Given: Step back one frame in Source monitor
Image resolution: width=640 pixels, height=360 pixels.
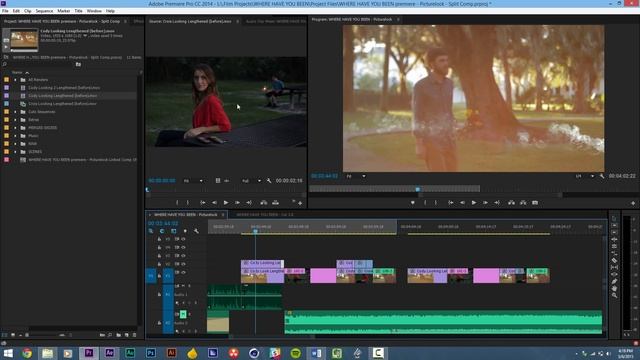Looking at the screenshot, I should pyautogui.click(x=214, y=202).
